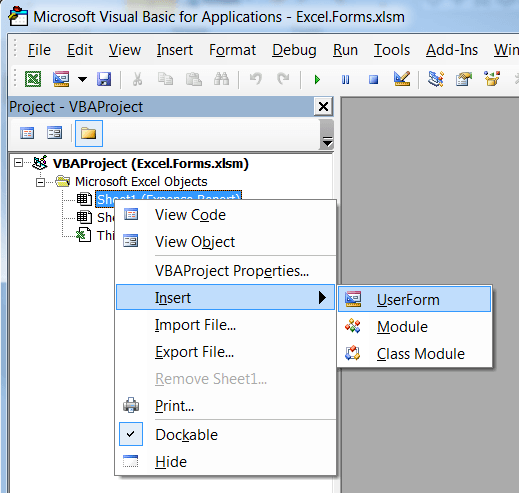Viewport: 519px width, 493px height.
Task: Choose Export File... from context menu
Action: coord(225,352)
